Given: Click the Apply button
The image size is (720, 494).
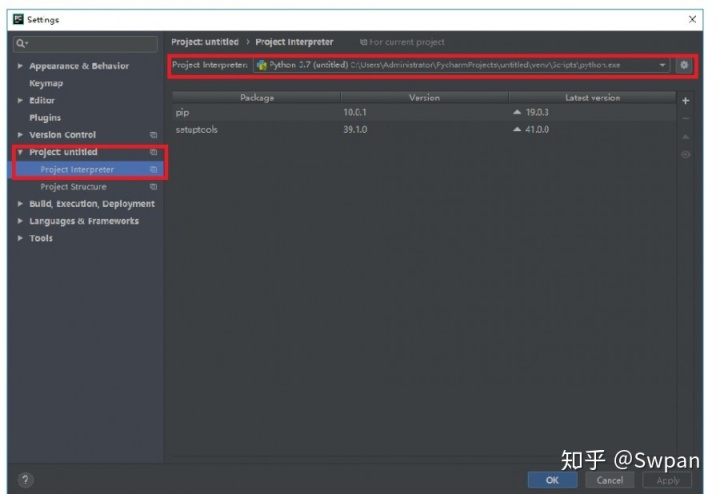Looking at the screenshot, I should click(x=668, y=480).
